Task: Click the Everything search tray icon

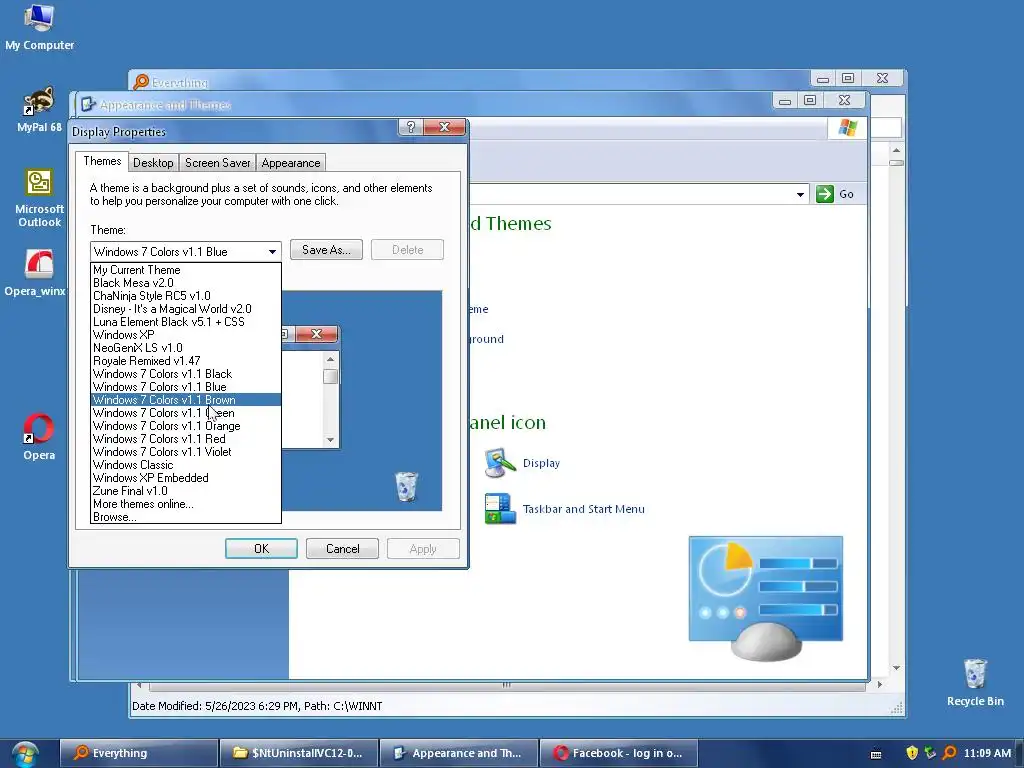Action: pos(950,753)
